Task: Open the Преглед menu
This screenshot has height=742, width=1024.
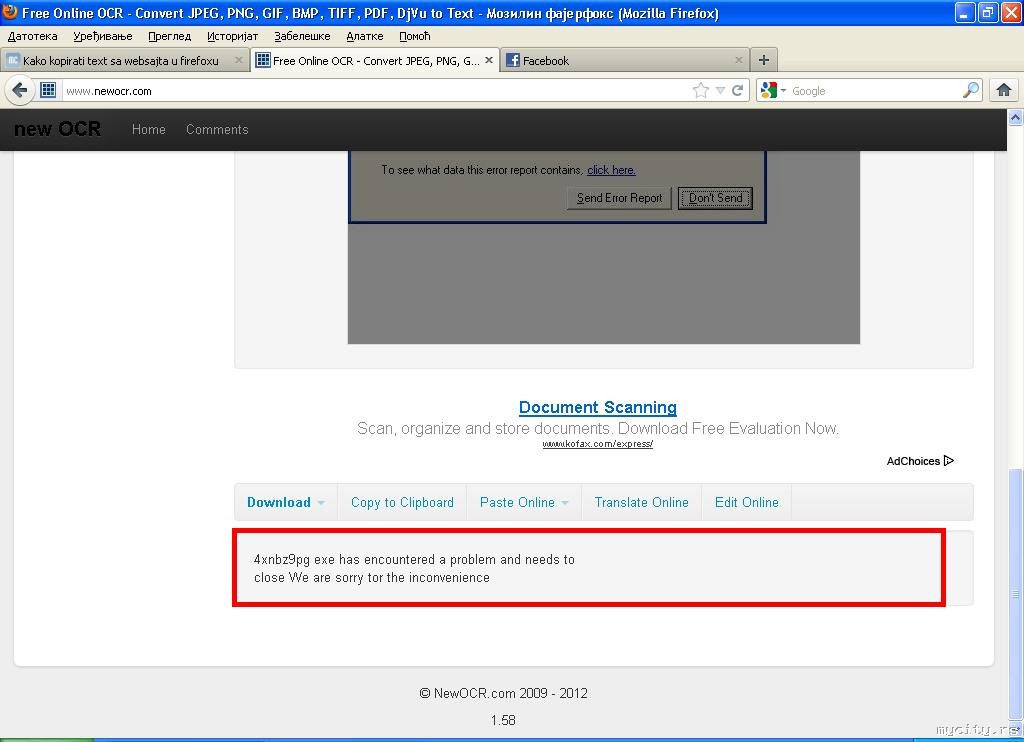Action: pyautogui.click(x=170, y=37)
